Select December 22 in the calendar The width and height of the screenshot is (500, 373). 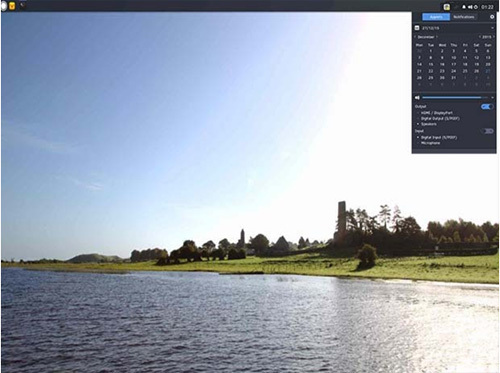click(x=431, y=71)
